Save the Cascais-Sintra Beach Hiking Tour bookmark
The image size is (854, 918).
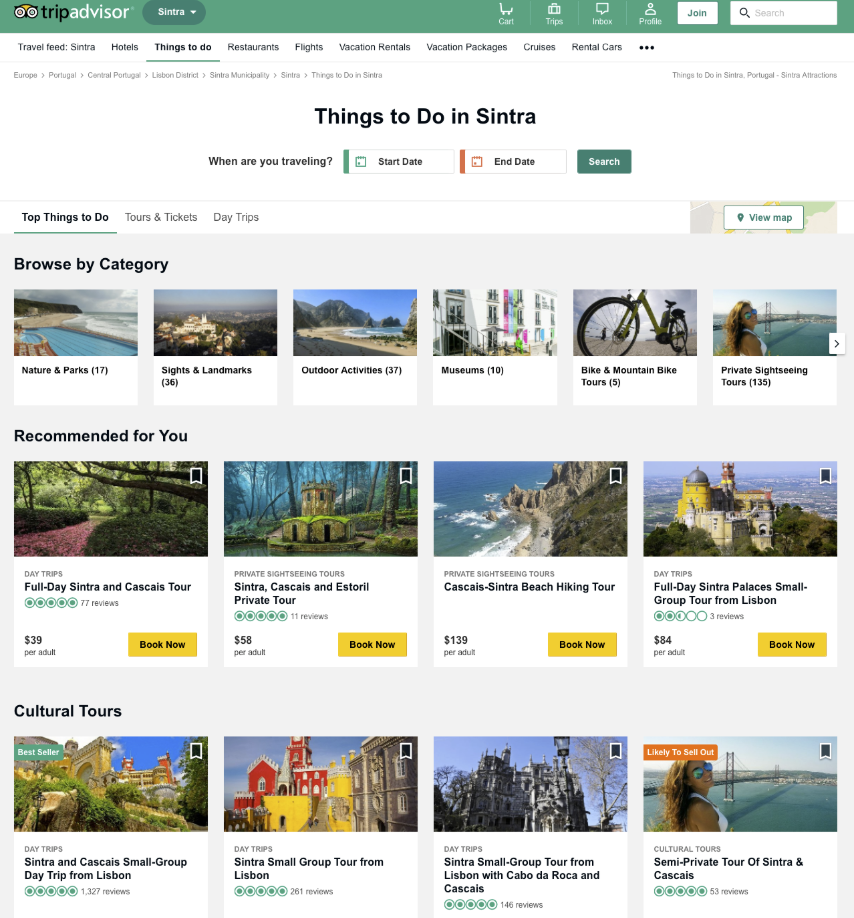point(616,476)
